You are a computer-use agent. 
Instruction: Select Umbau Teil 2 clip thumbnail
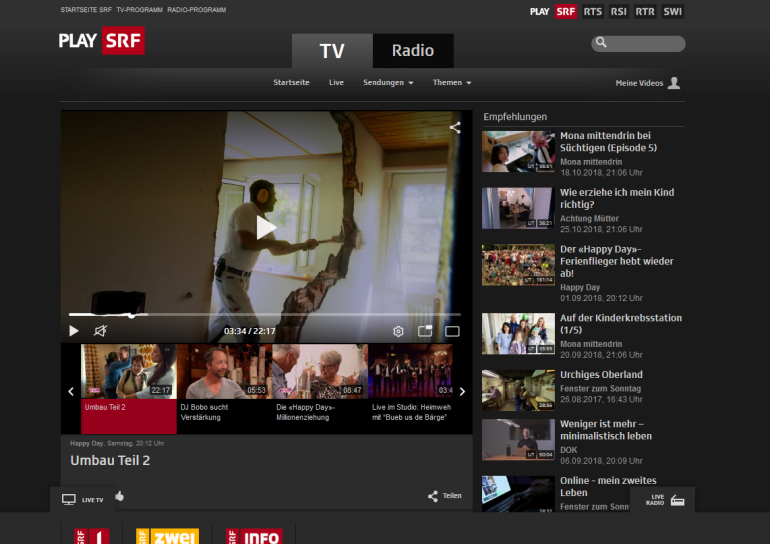(x=129, y=371)
